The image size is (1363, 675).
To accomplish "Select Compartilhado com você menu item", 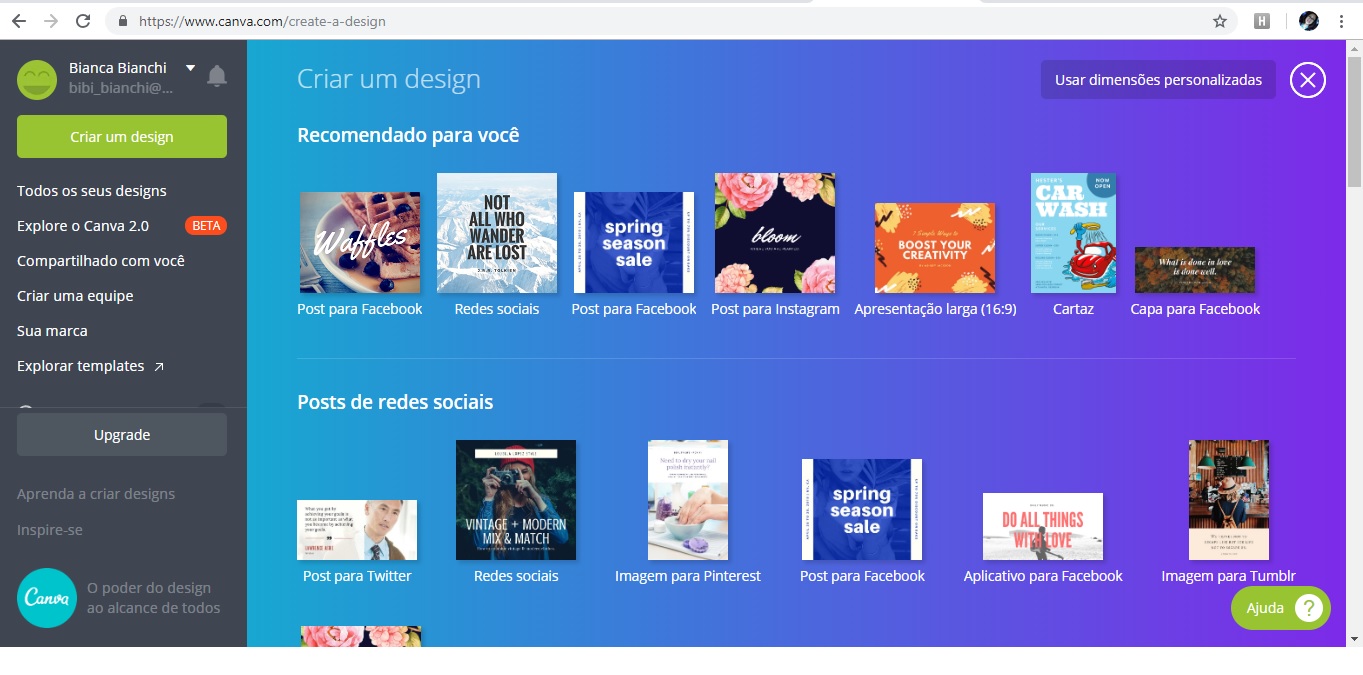I will pos(101,261).
